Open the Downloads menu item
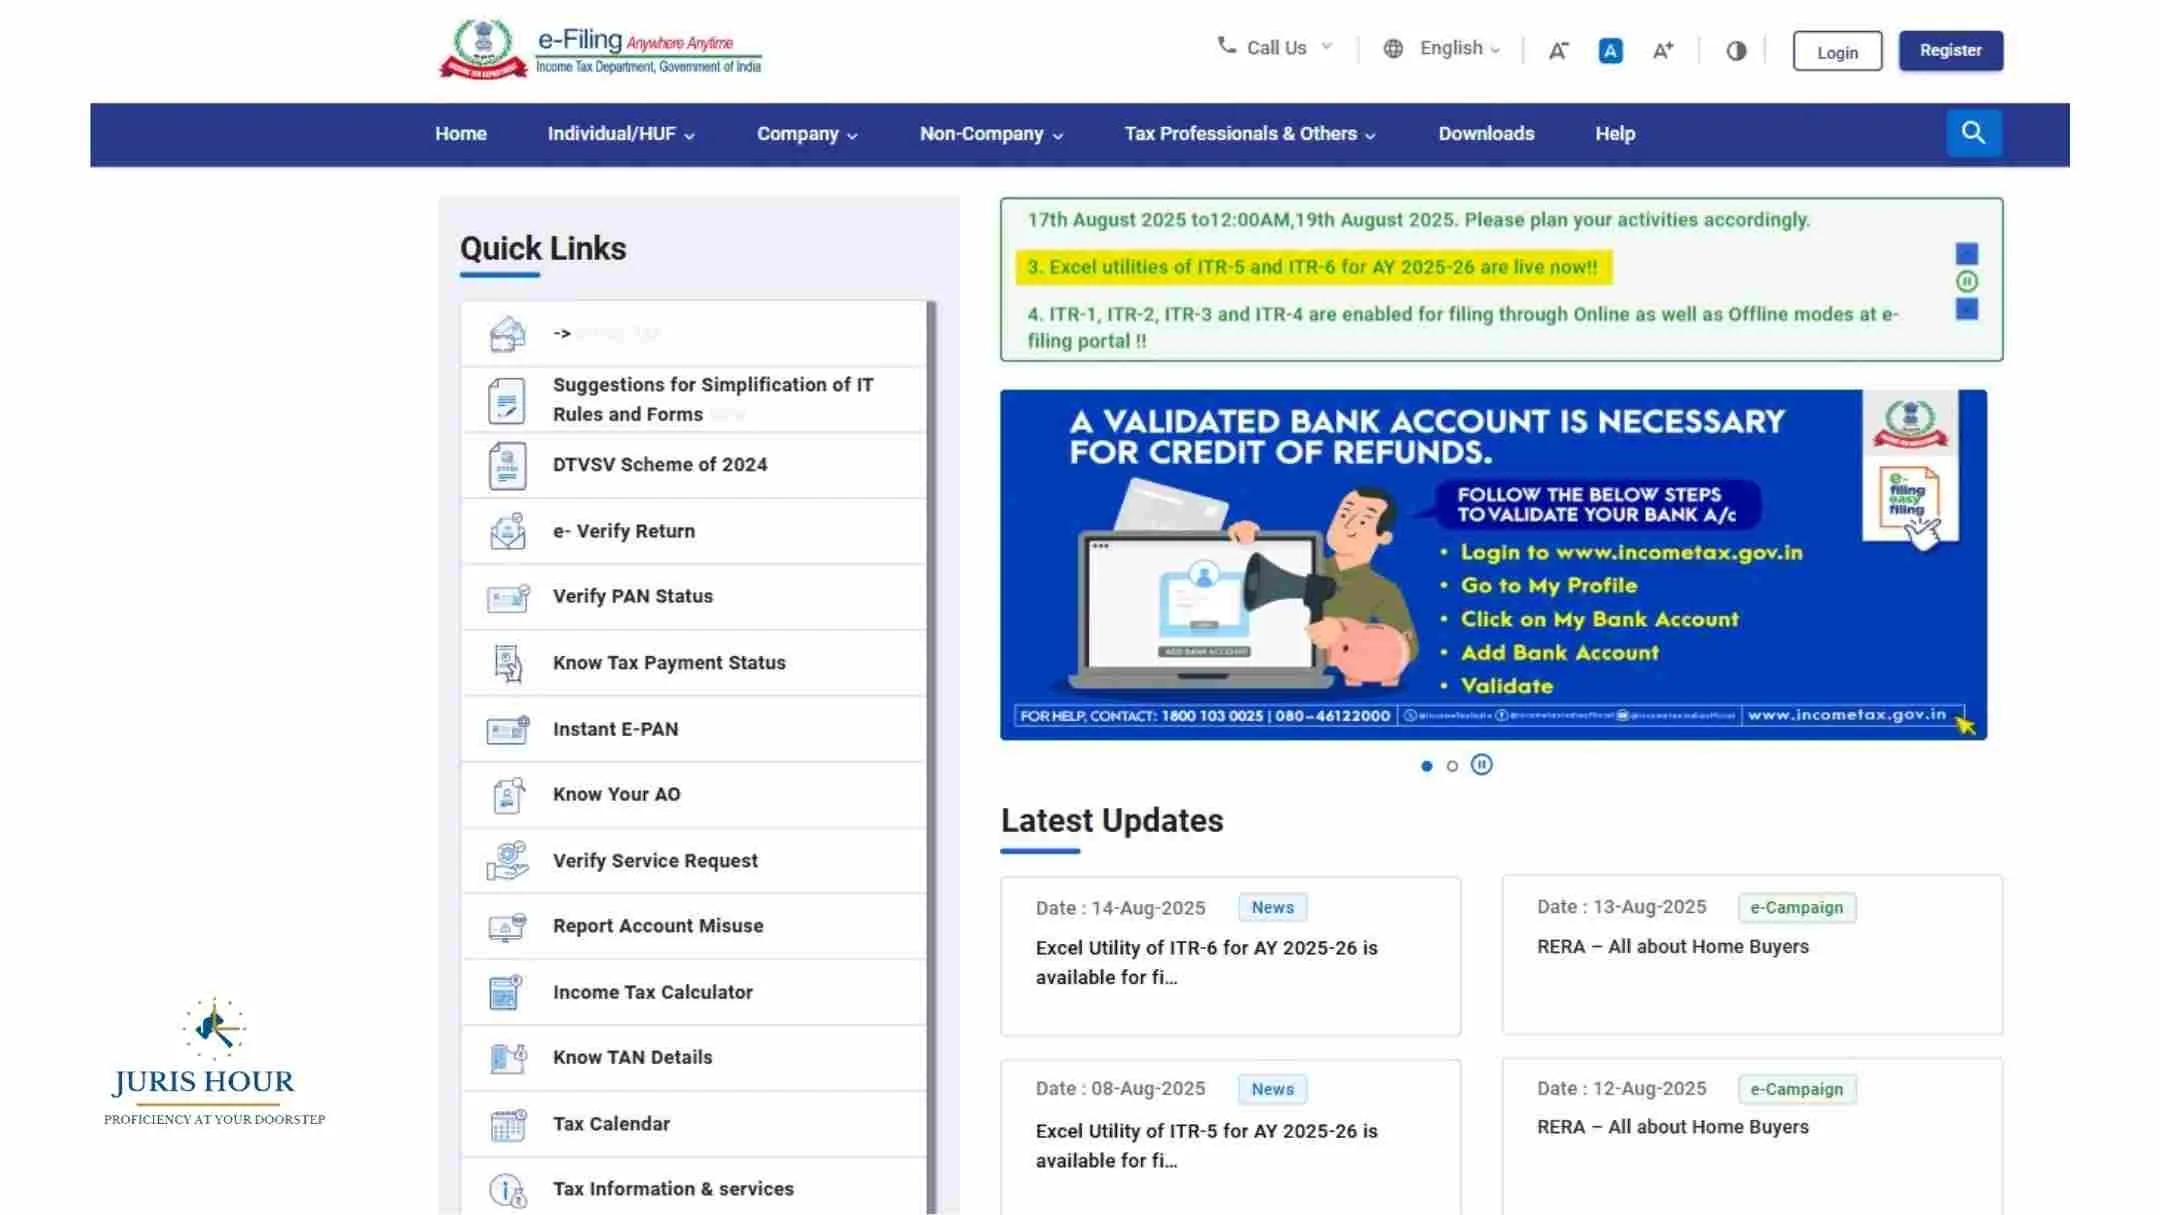The width and height of the screenshot is (2160, 1215). pos(1486,134)
